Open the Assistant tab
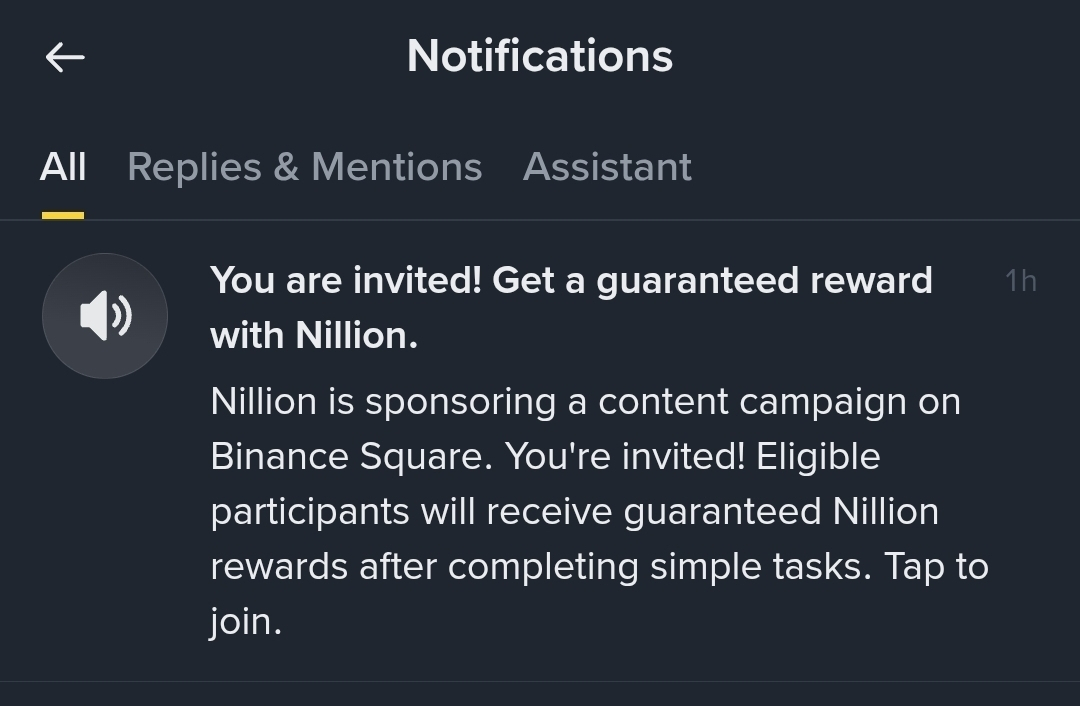The image size is (1080, 706). 607,167
